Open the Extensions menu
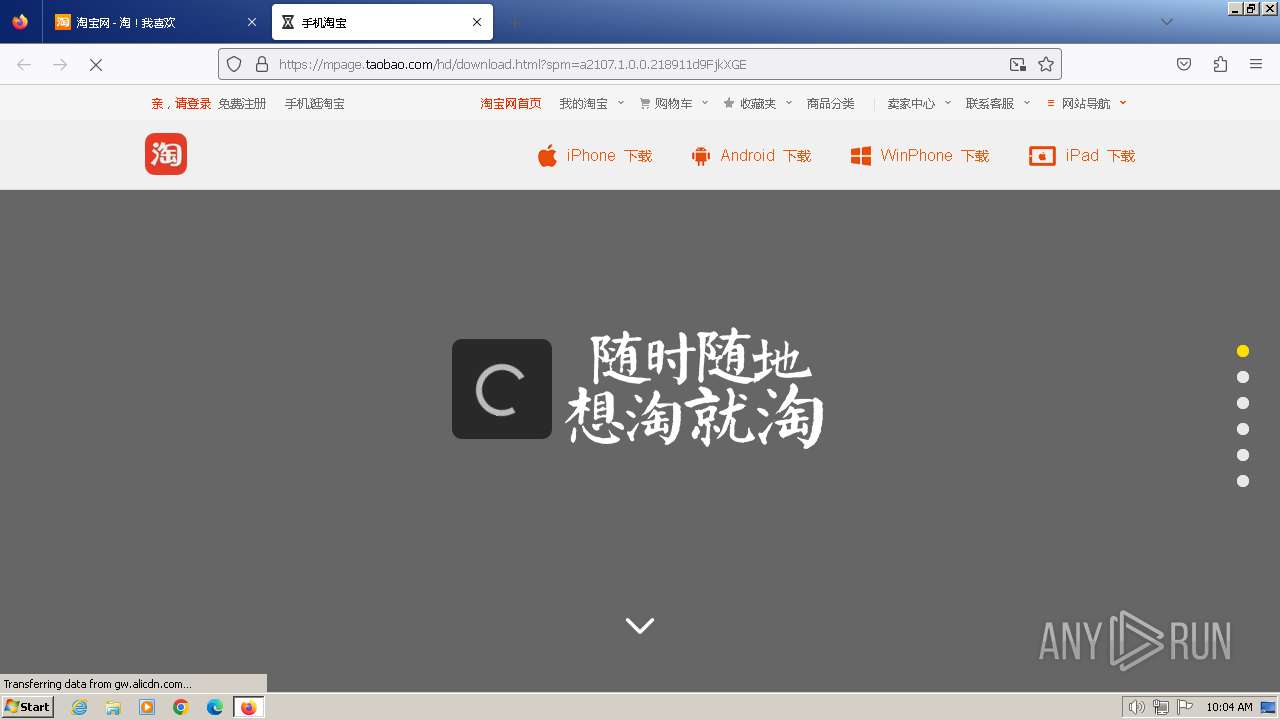Screen dimensions: 1280x720 [x=1220, y=64]
